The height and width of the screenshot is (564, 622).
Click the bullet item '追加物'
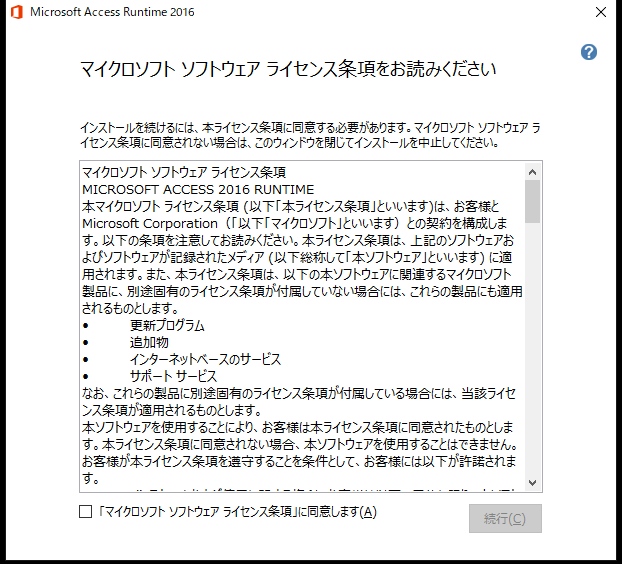pyautogui.click(x=149, y=342)
